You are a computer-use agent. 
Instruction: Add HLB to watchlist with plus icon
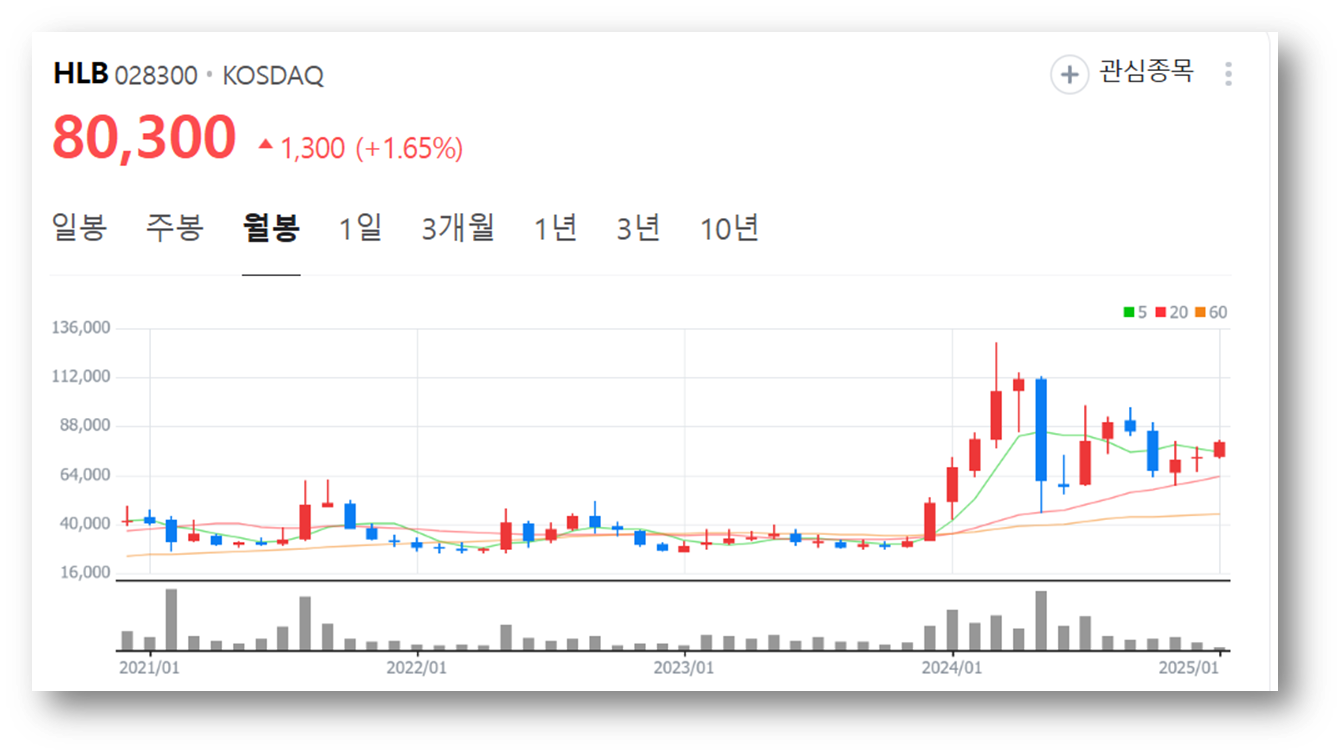[1069, 74]
